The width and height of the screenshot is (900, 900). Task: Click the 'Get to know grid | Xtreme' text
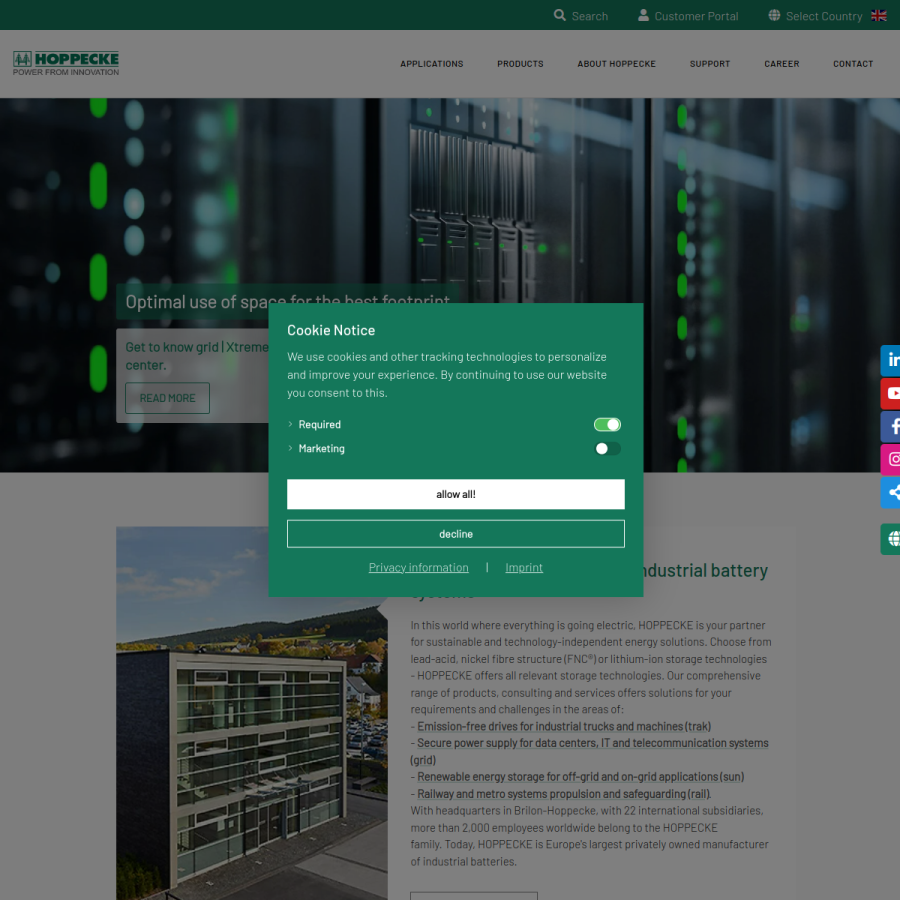197,347
